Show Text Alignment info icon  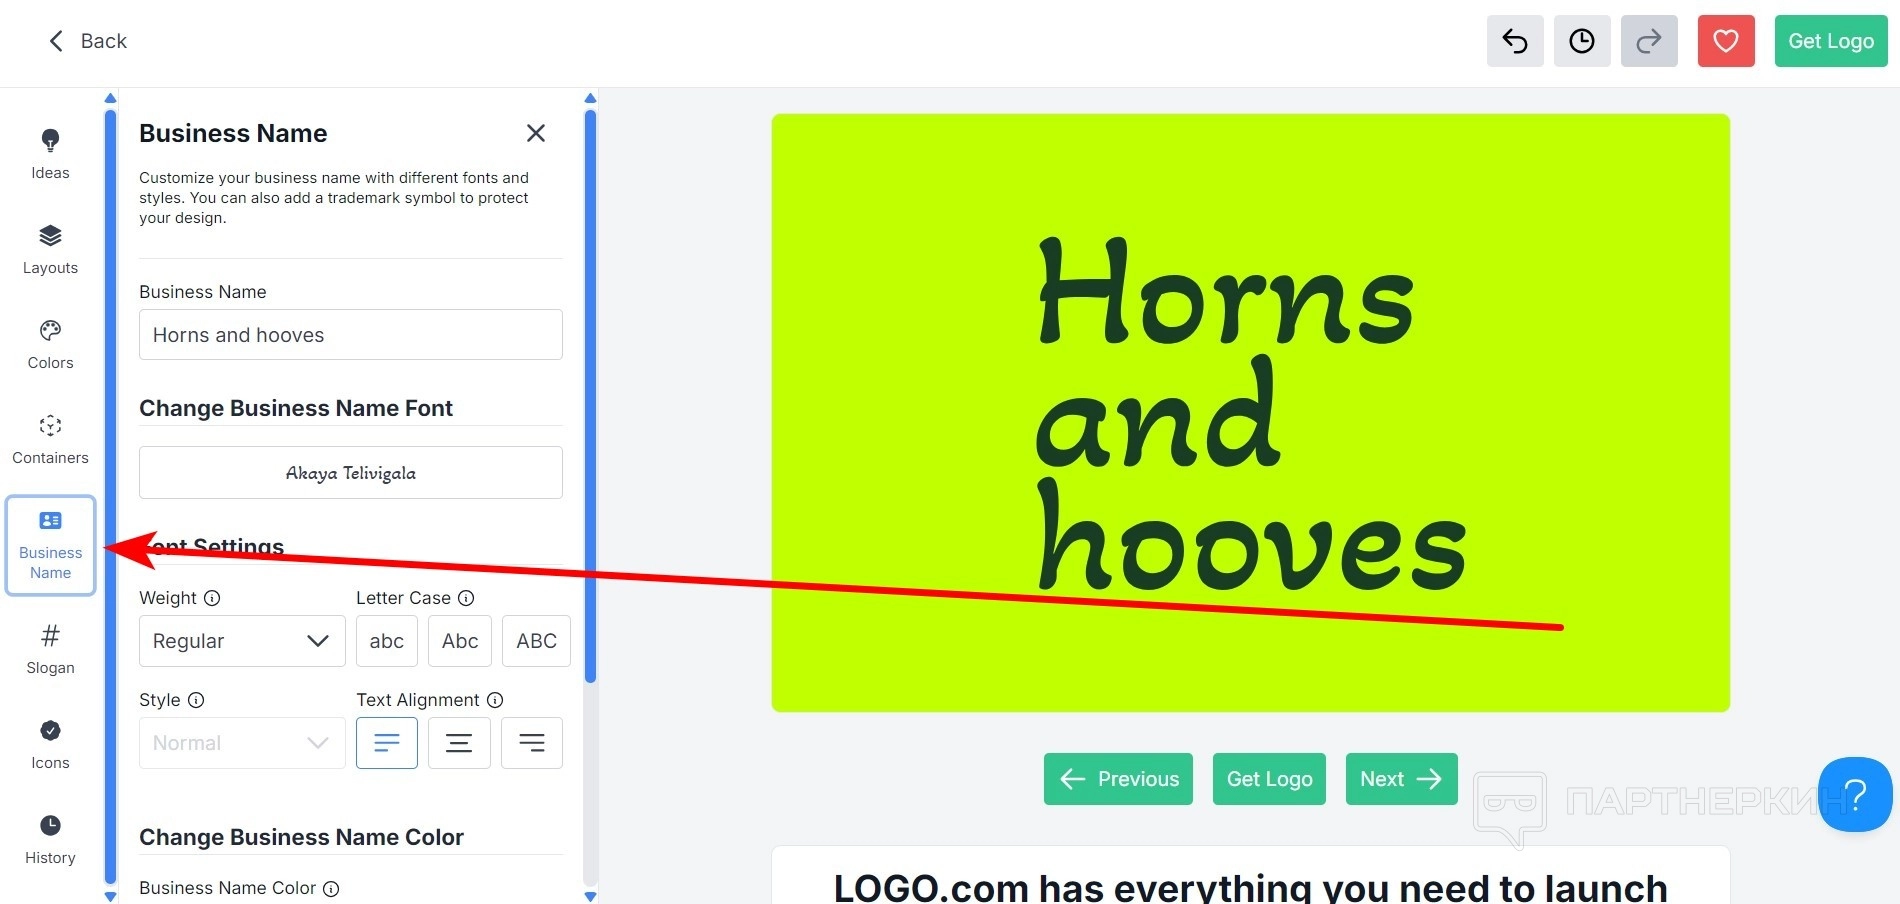(495, 700)
